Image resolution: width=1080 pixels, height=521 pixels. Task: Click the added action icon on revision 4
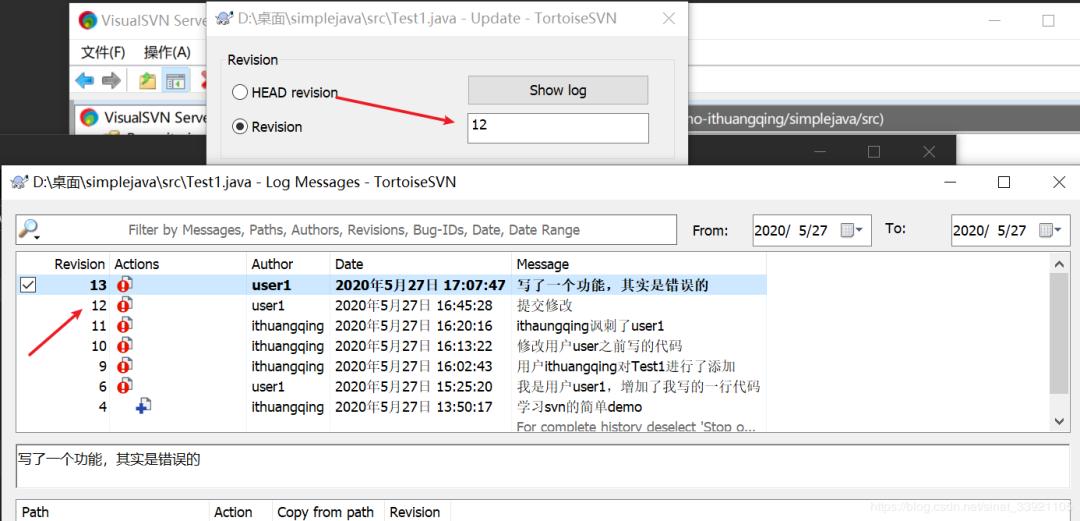coord(143,406)
